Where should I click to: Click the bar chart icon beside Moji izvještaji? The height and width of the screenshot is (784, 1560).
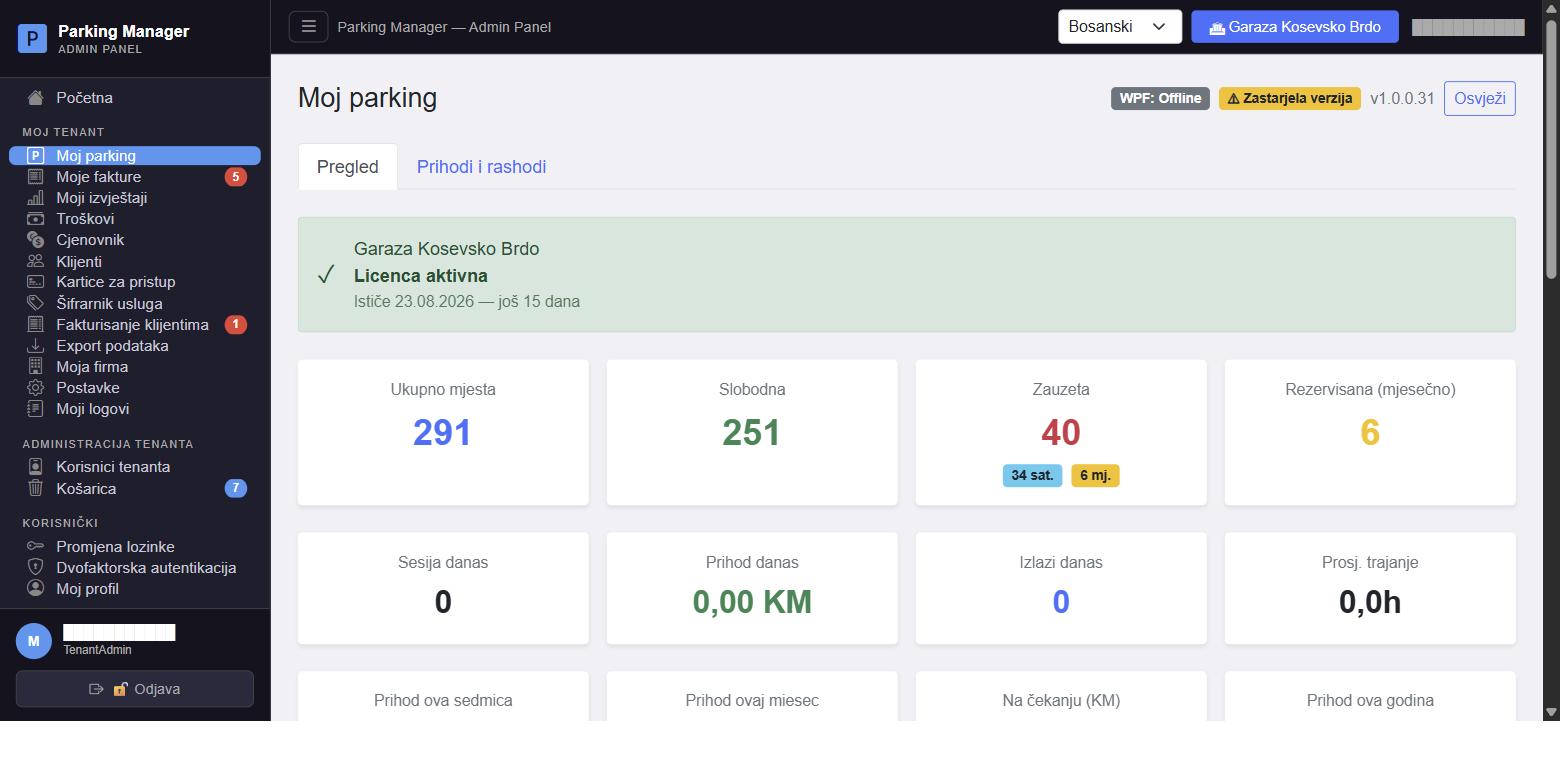(x=36, y=198)
